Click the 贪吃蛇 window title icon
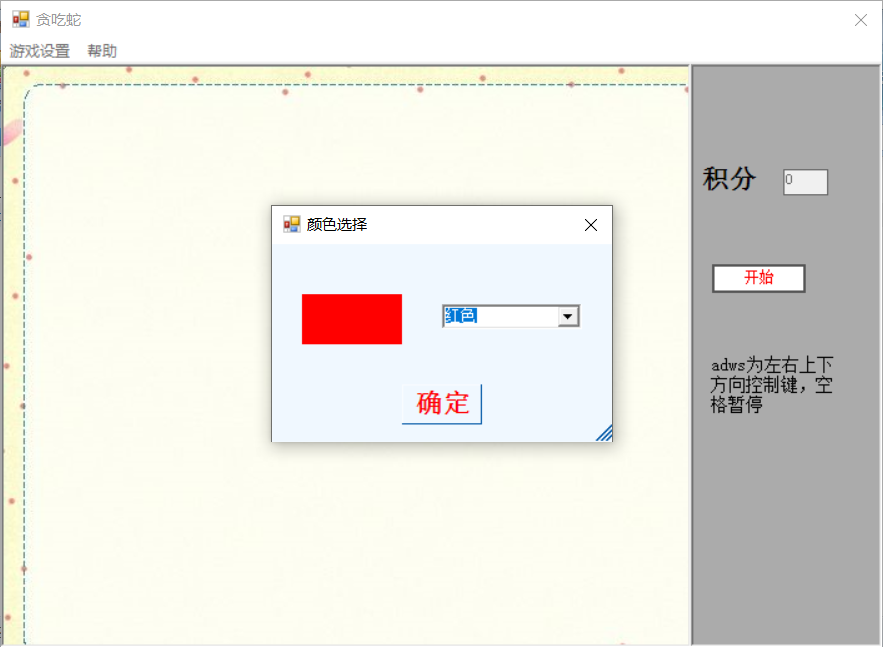This screenshot has width=883, height=647. (x=21, y=20)
